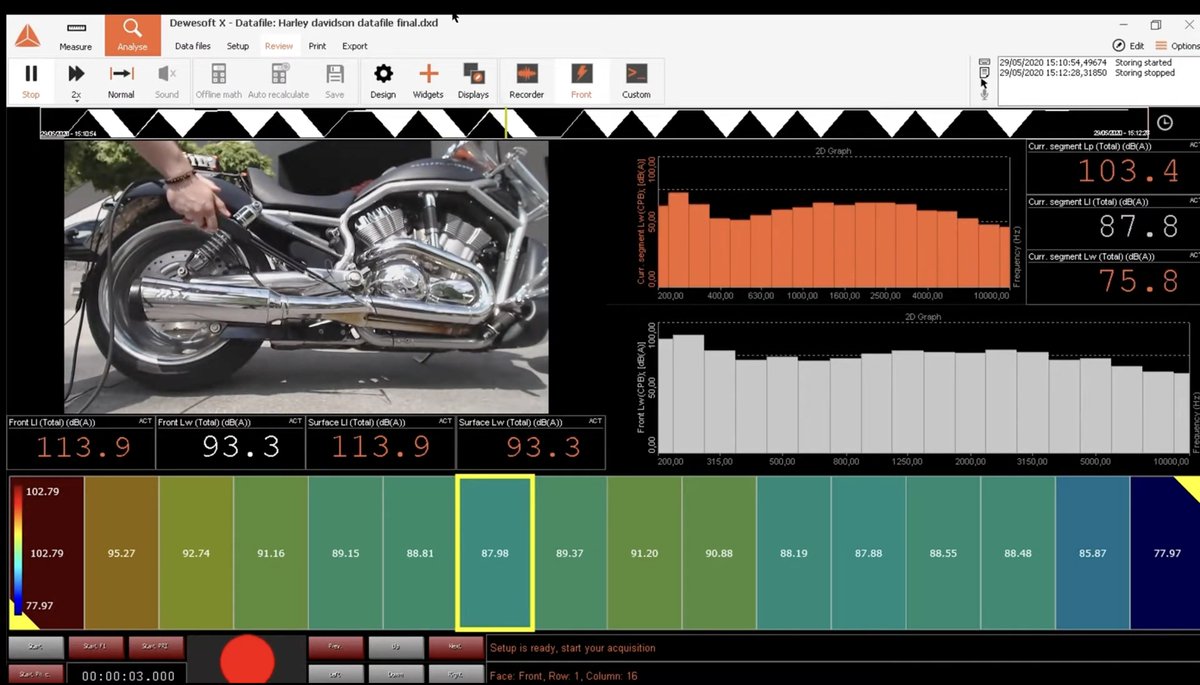Click the Prev. navigation button
Screen dimensions: 1200x685
click(x=336, y=648)
